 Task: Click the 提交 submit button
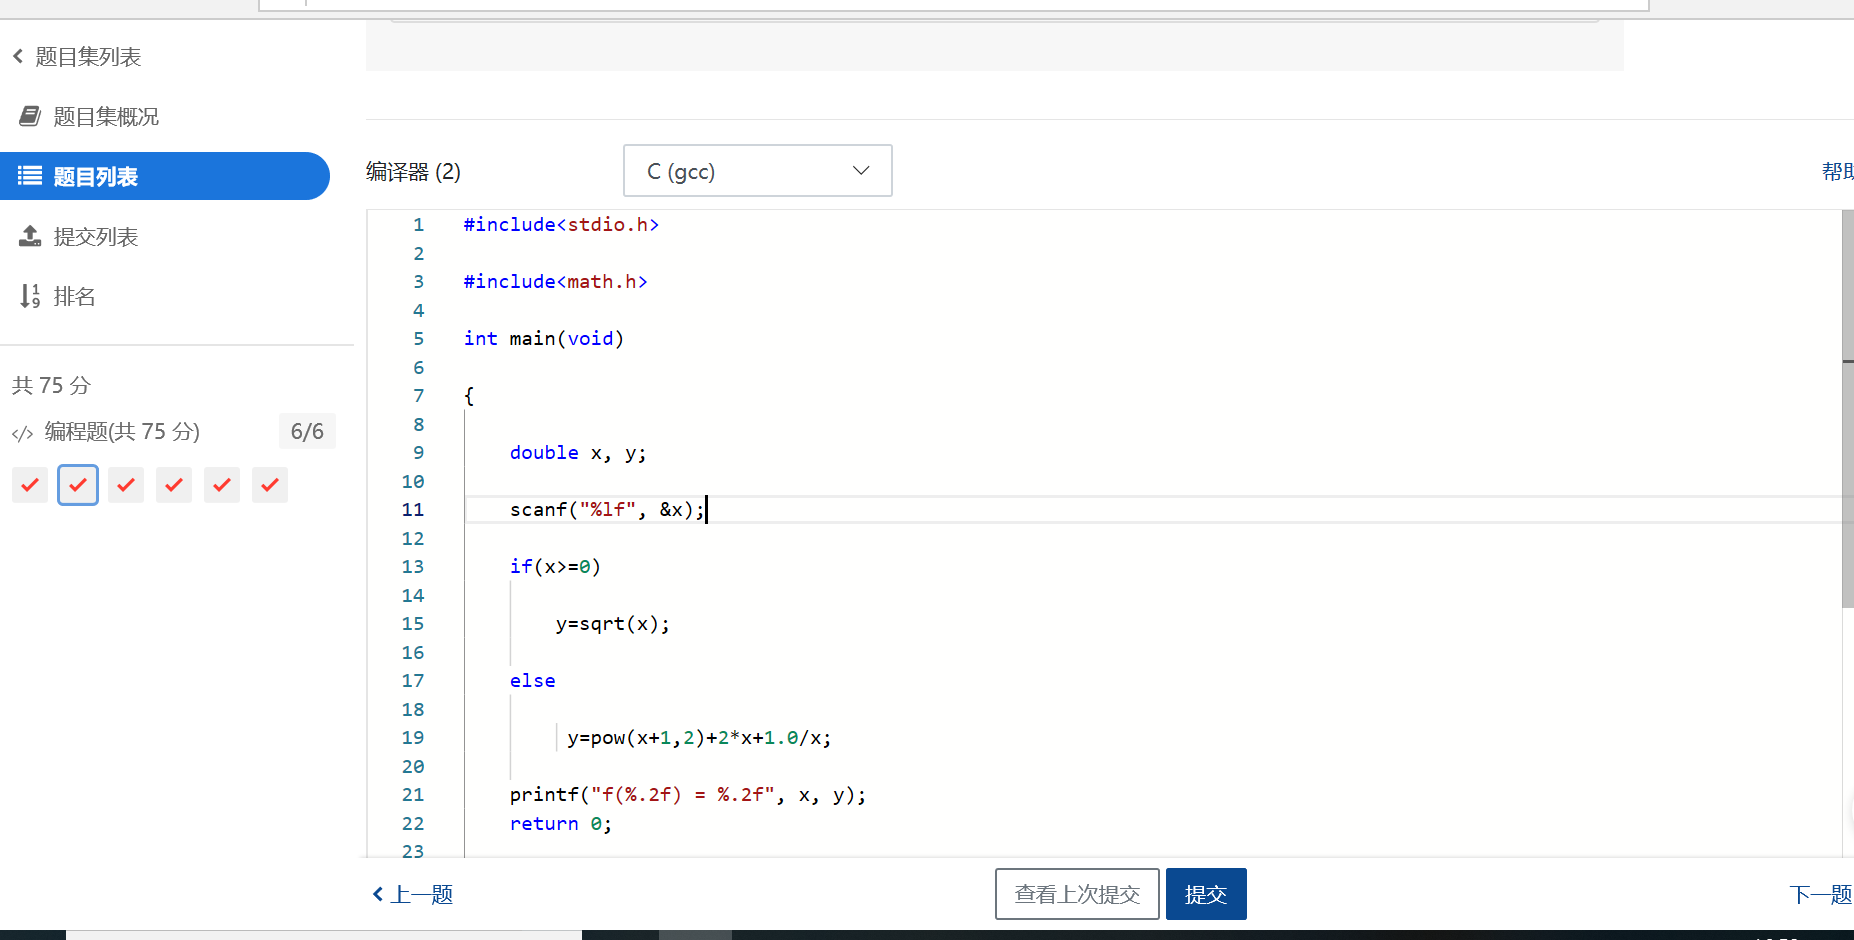point(1206,894)
